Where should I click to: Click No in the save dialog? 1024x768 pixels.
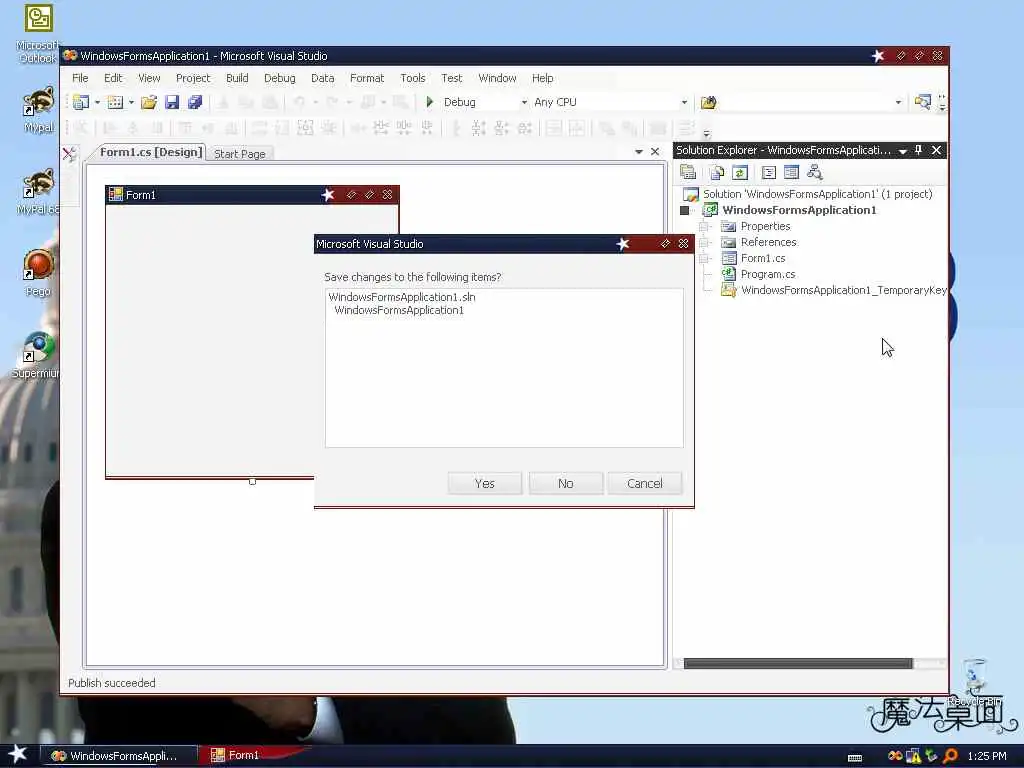[x=566, y=483]
